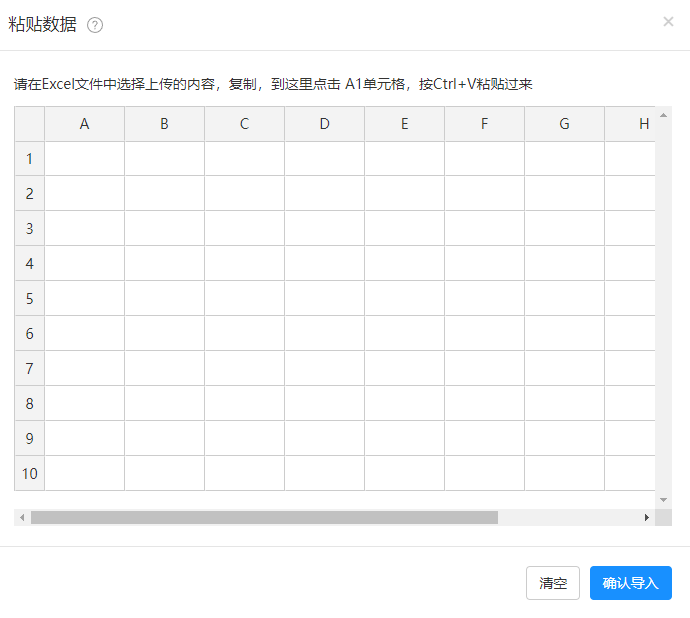Open the help question-mark icon beside 粘贴数据
Screen dimensions: 690x618
coord(95,25)
